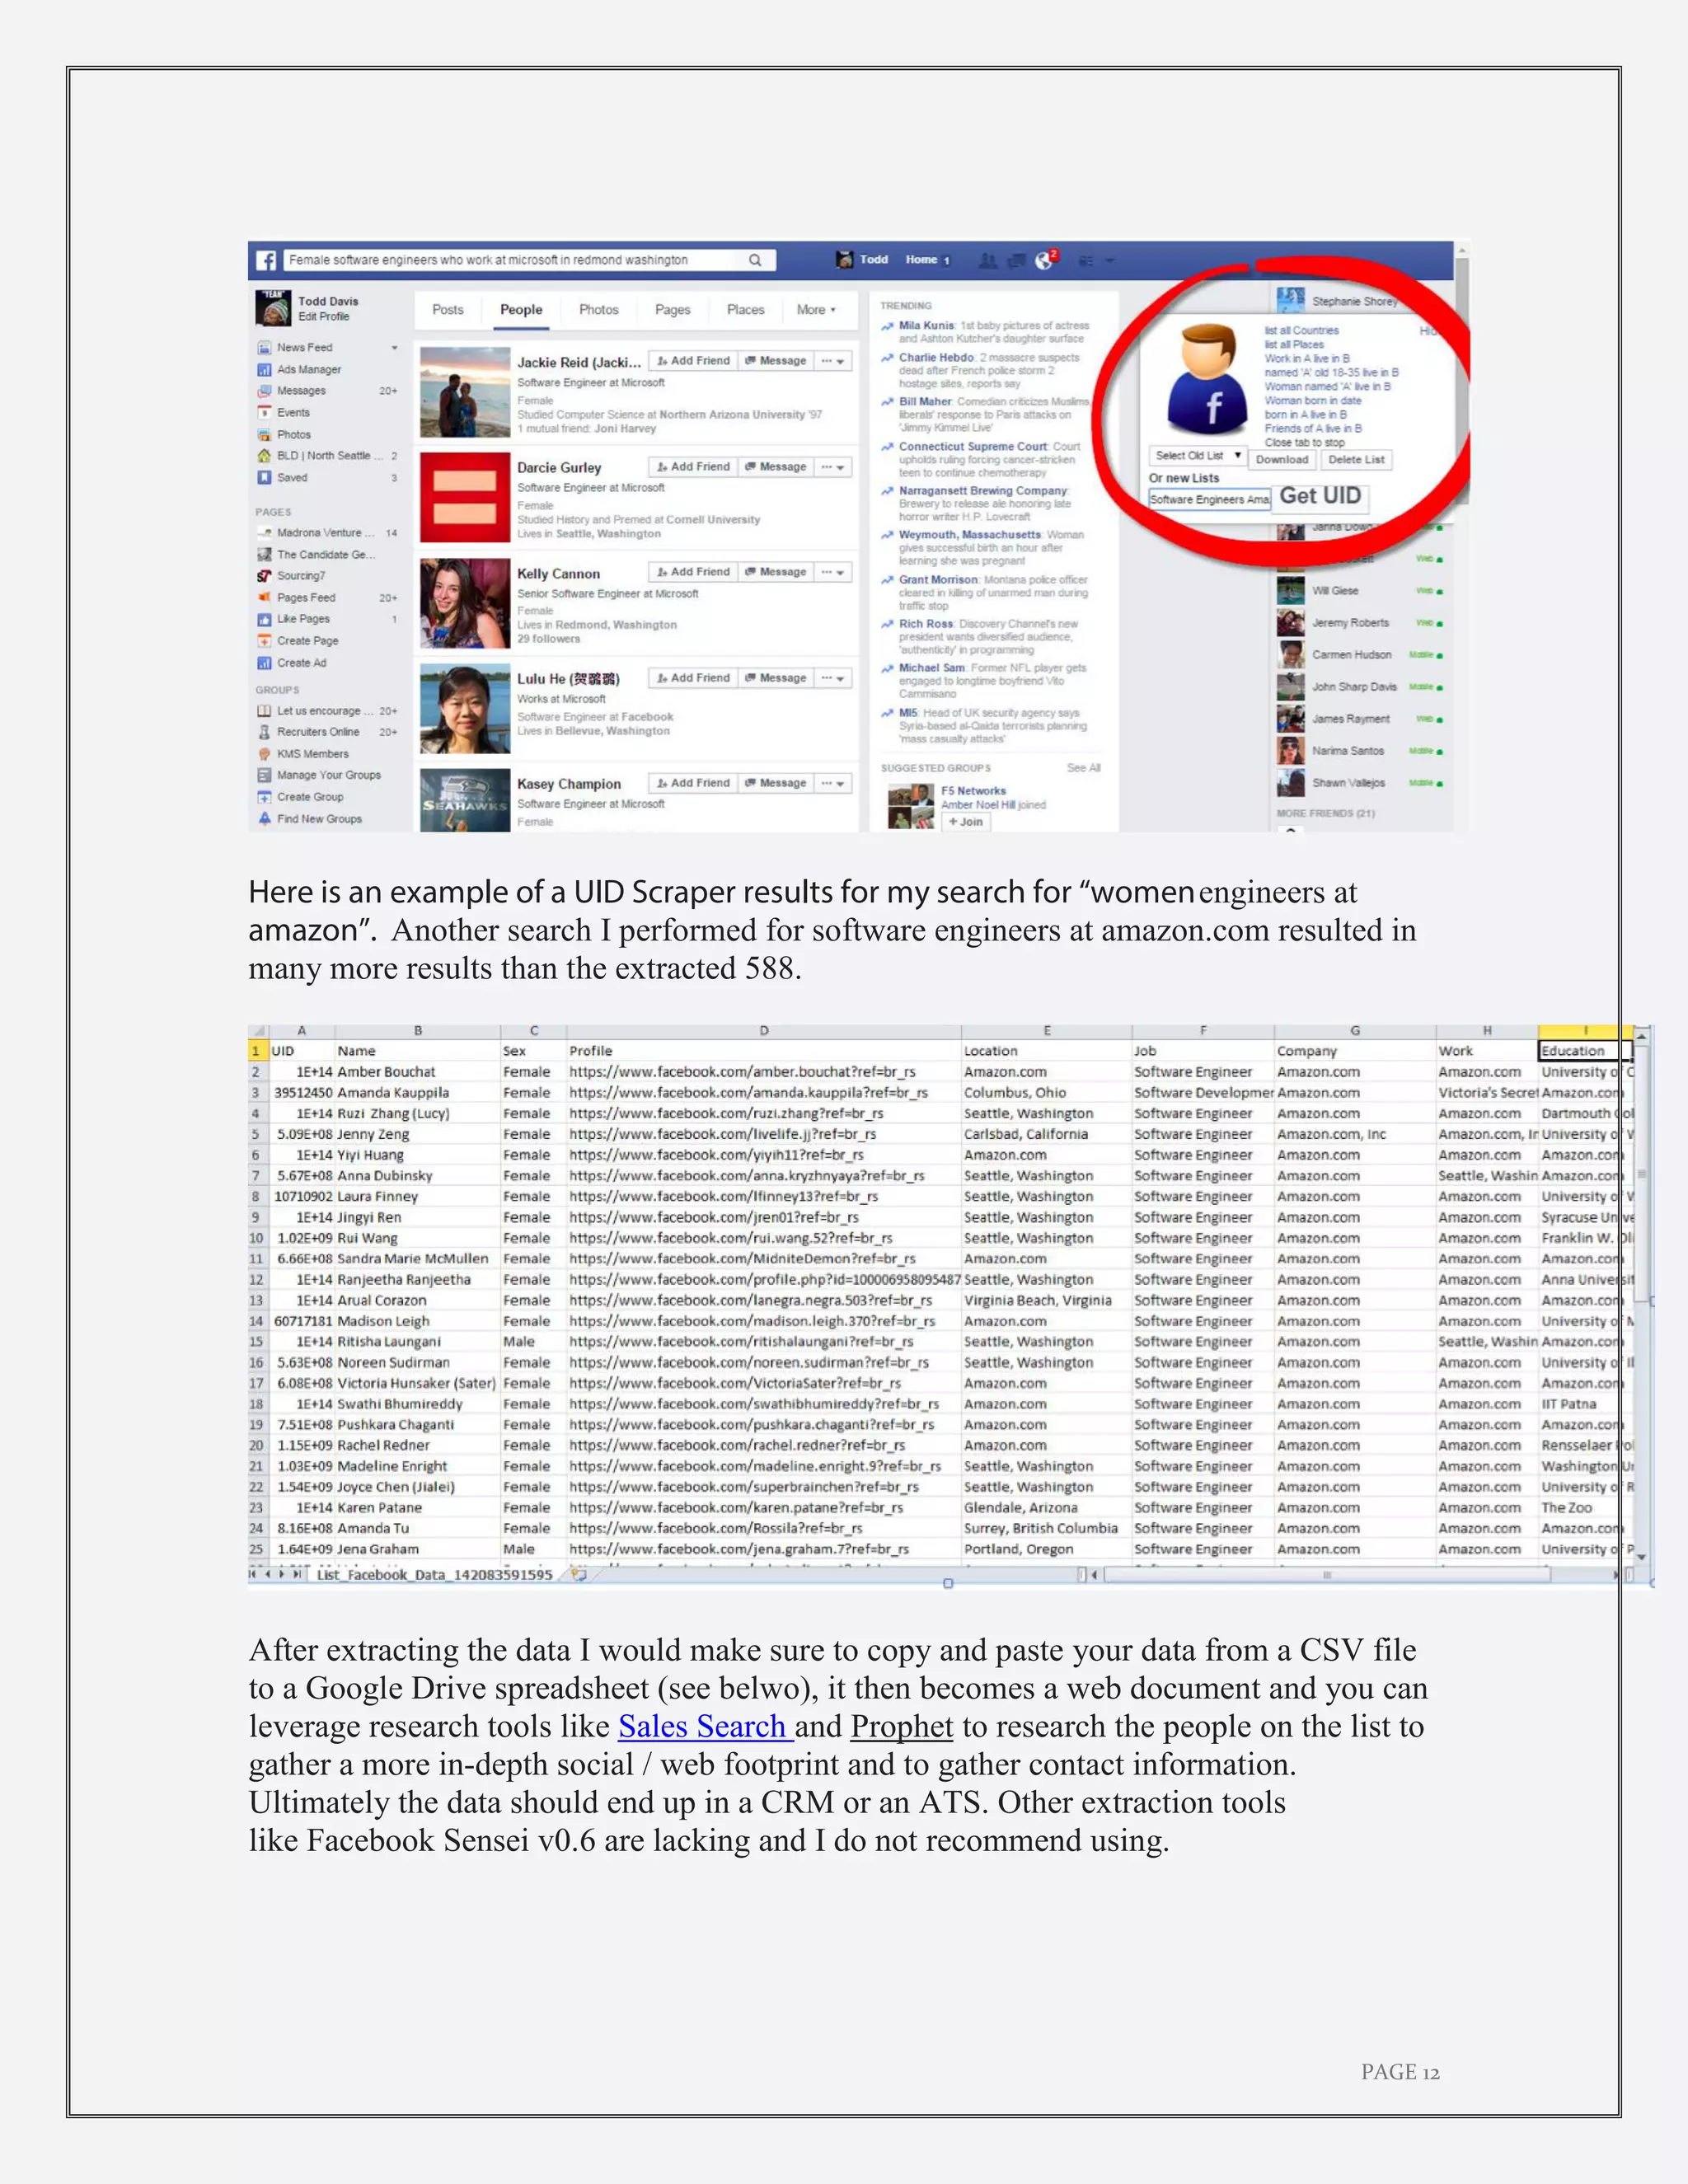Open chat with Carmen Hudson
Image resolution: width=1688 pixels, height=2184 pixels.
click(x=1351, y=655)
